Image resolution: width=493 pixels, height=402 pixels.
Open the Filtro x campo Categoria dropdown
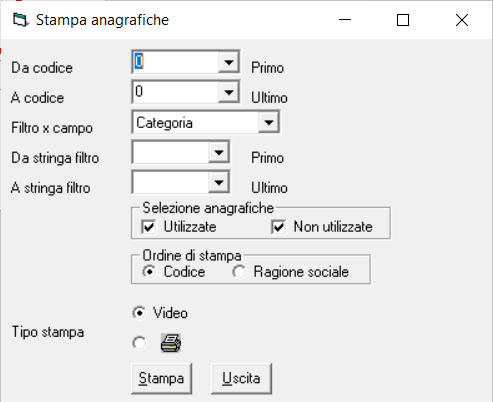(269, 122)
